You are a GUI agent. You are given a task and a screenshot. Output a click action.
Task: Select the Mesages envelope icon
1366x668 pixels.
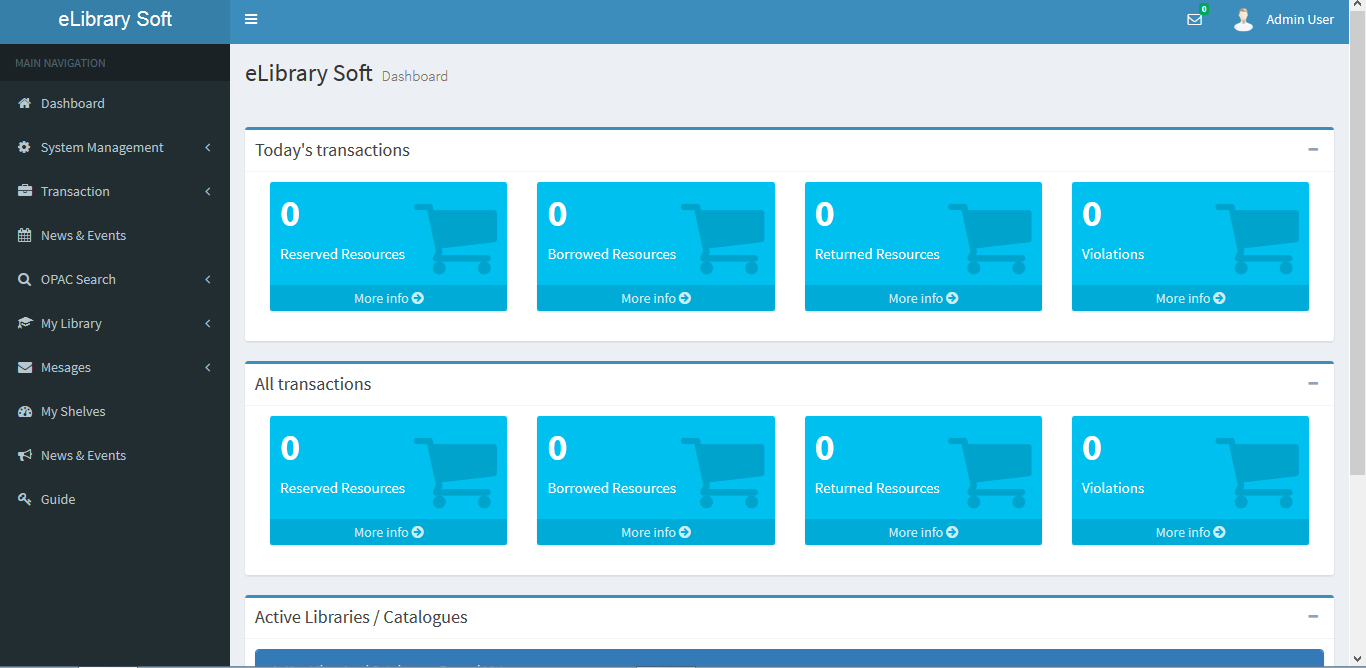(x=23, y=367)
